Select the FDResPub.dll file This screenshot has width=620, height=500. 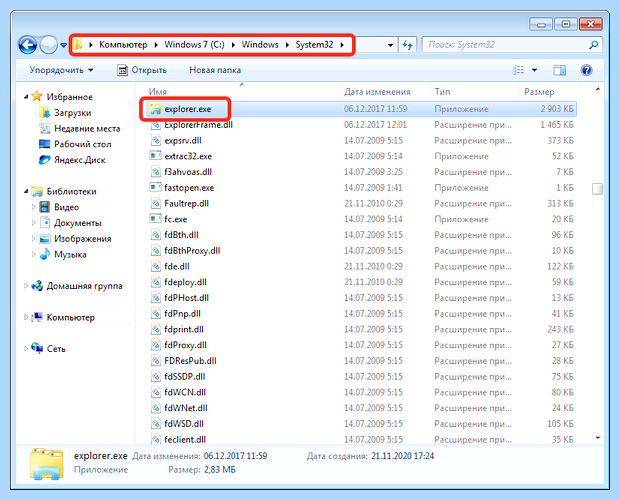pyautogui.click(x=361, y=361)
